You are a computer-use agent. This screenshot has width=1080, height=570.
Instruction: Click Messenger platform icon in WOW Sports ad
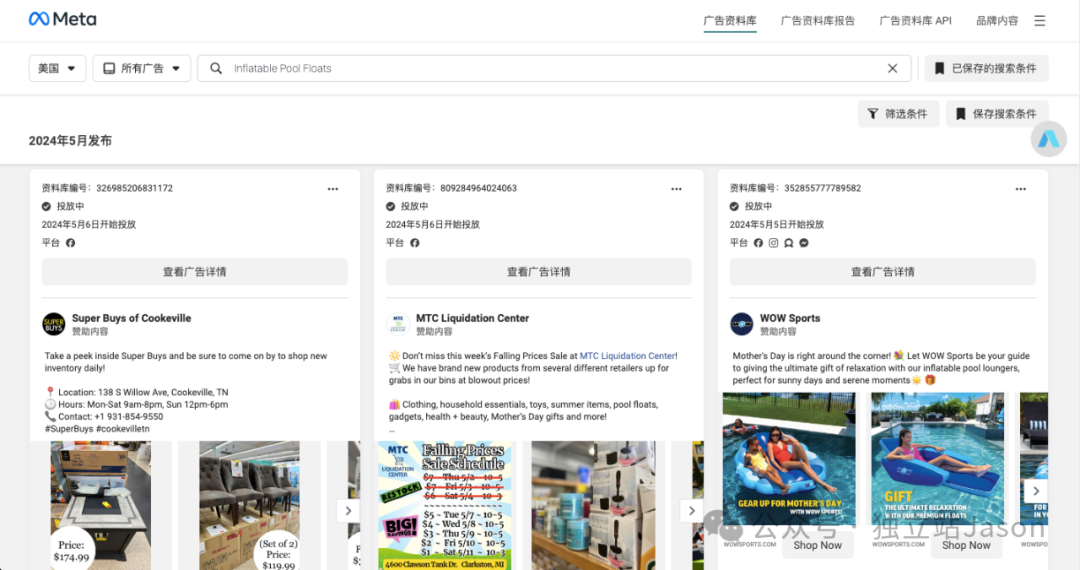click(x=804, y=242)
